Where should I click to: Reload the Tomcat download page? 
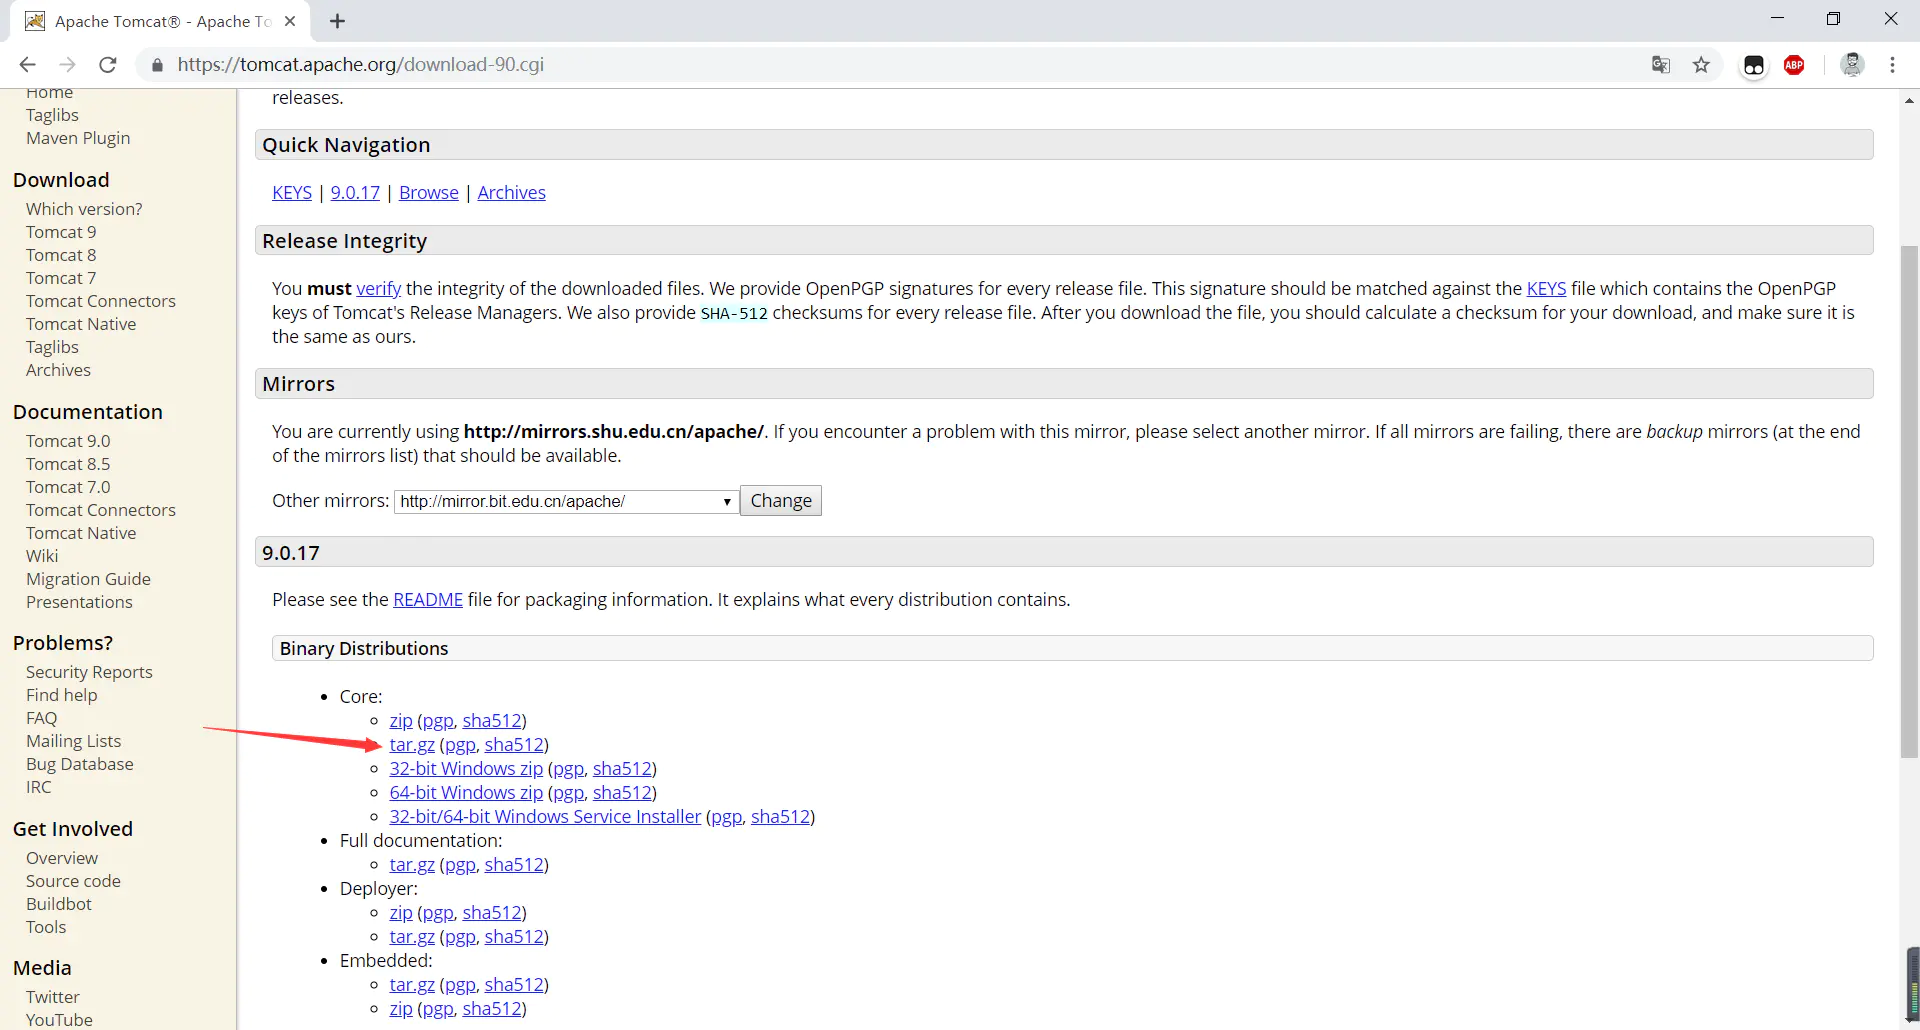(x=108, y=65)
